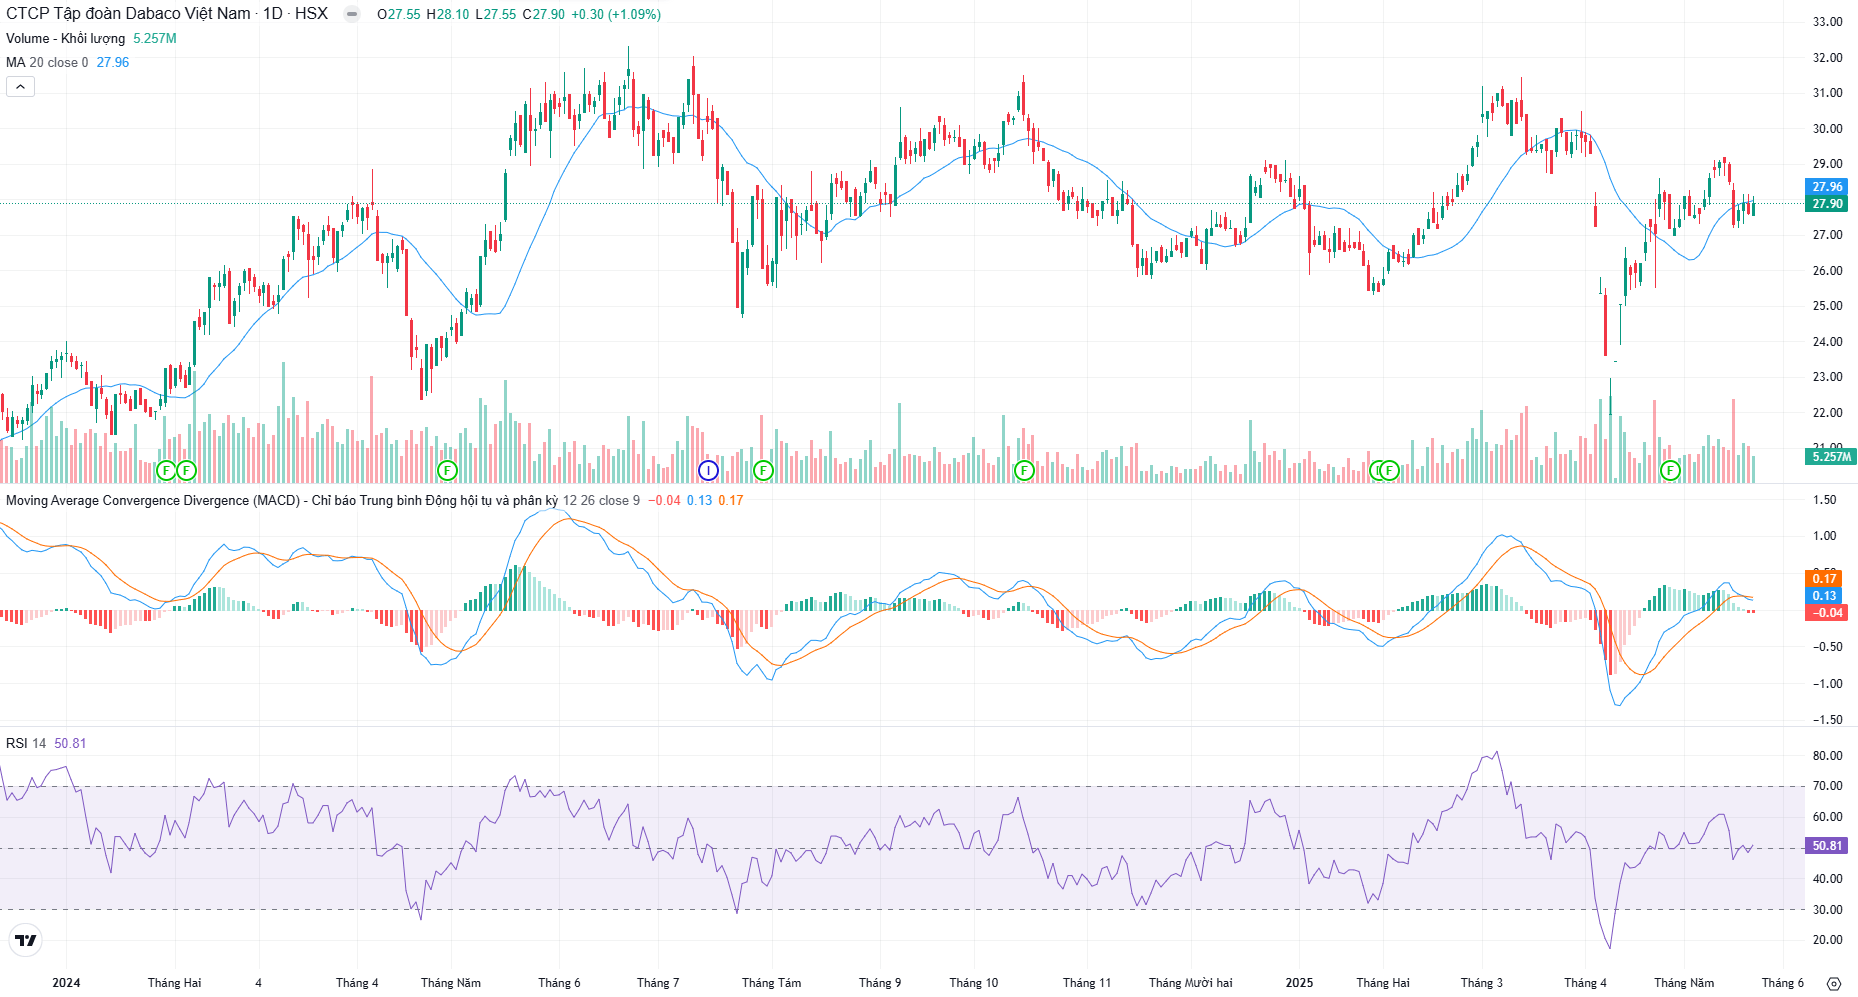Click the green 27.90 last price label

pos(1827,204)
